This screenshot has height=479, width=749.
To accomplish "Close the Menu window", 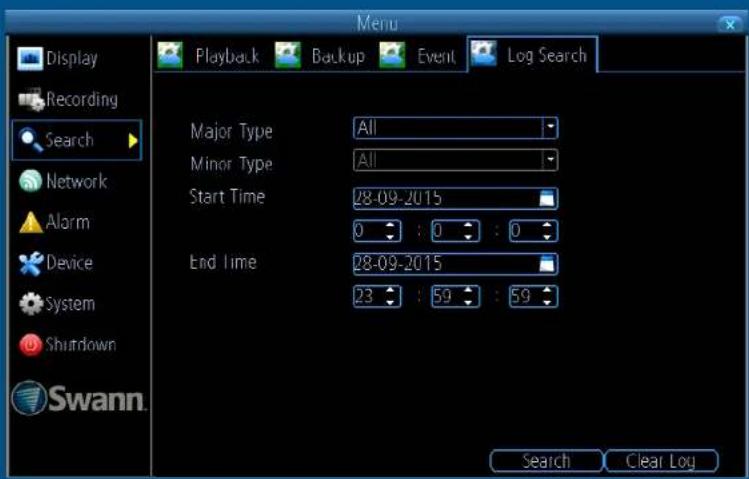I will pyautogui.click(x=730, y=24).
